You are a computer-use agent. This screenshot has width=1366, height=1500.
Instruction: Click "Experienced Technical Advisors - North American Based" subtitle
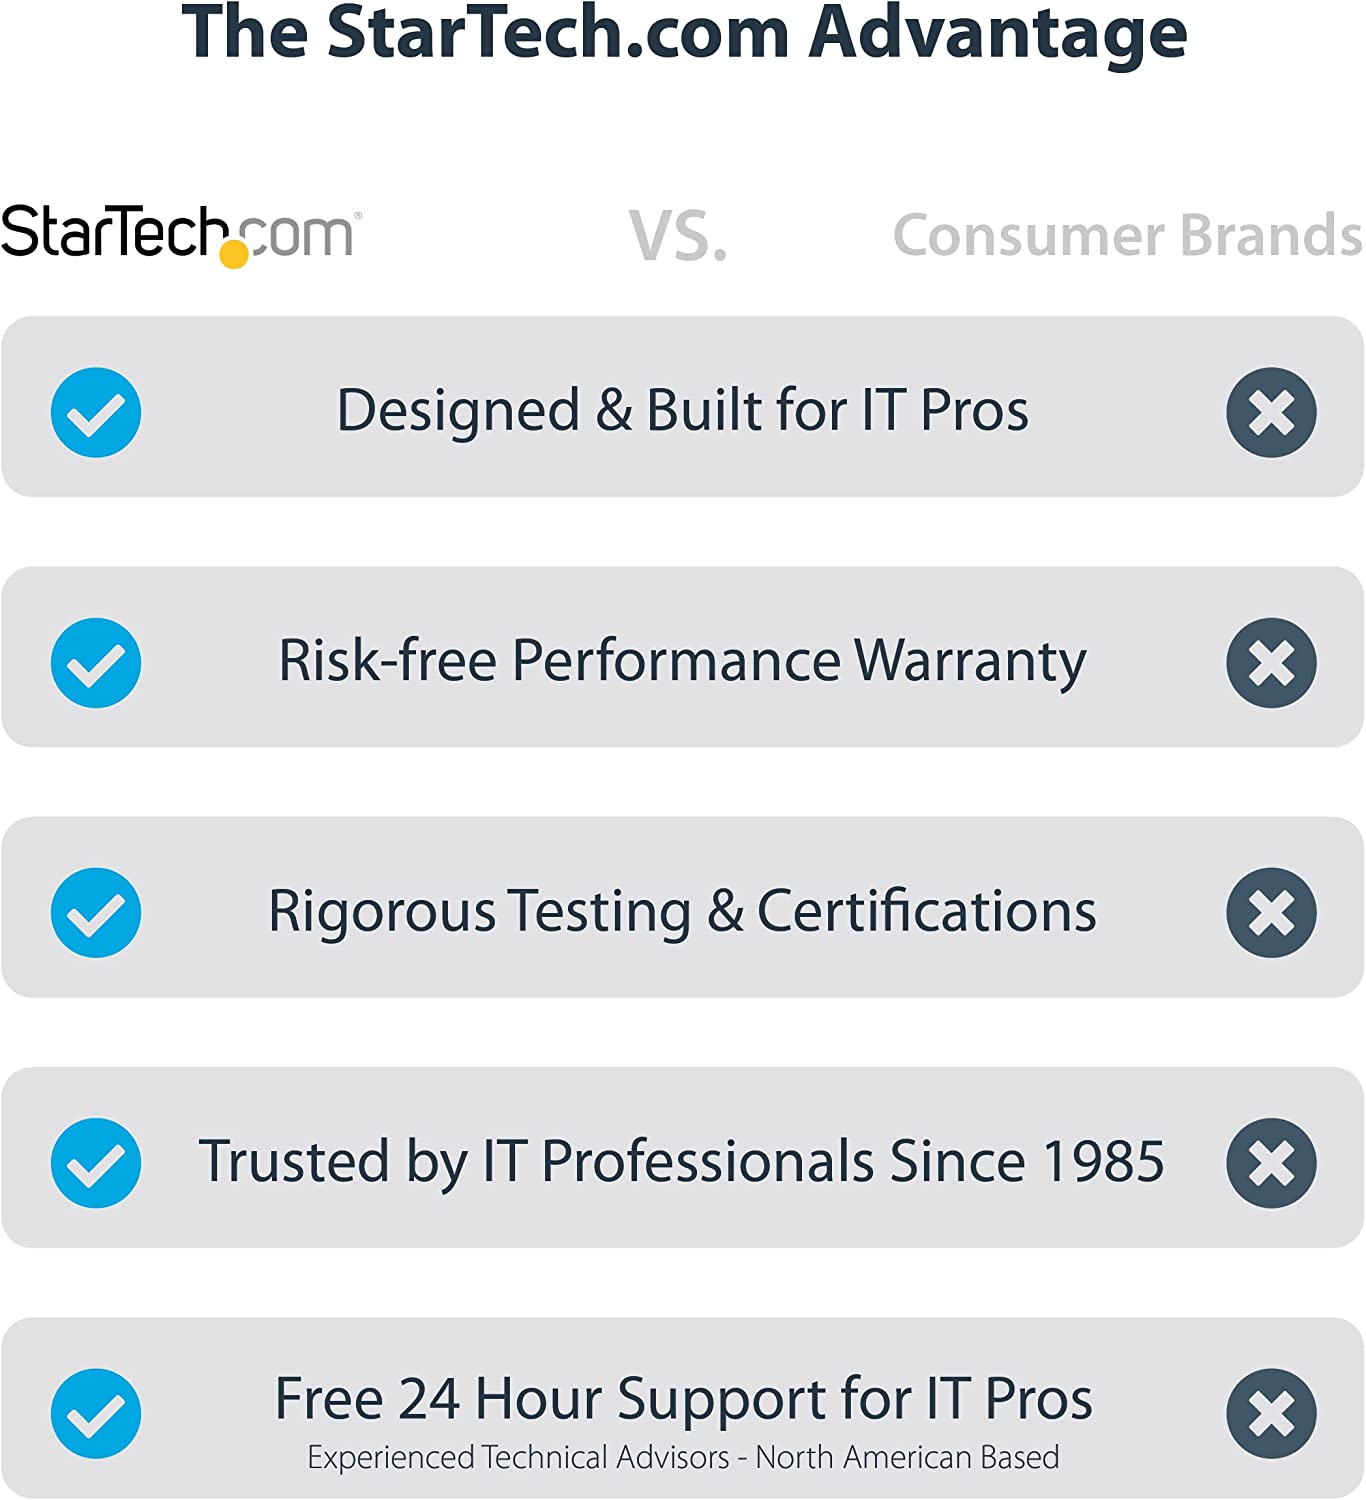pos(683,1458)
